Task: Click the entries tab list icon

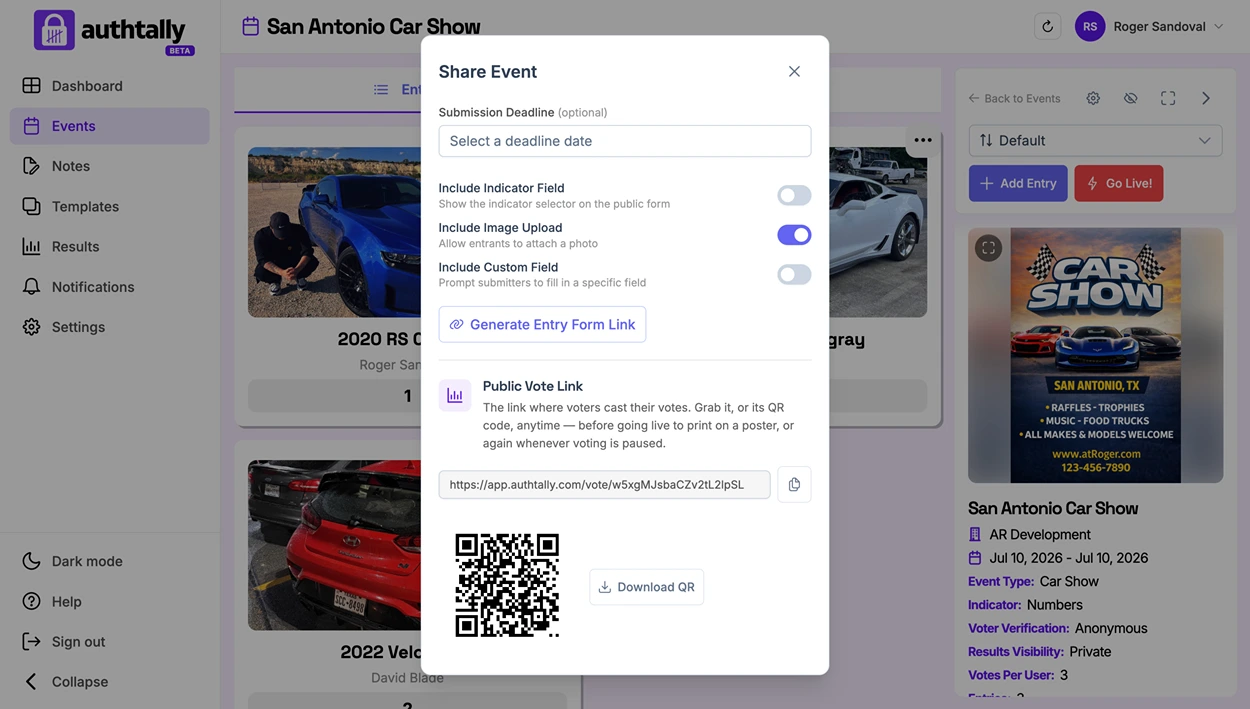Action: click(381, 90)
